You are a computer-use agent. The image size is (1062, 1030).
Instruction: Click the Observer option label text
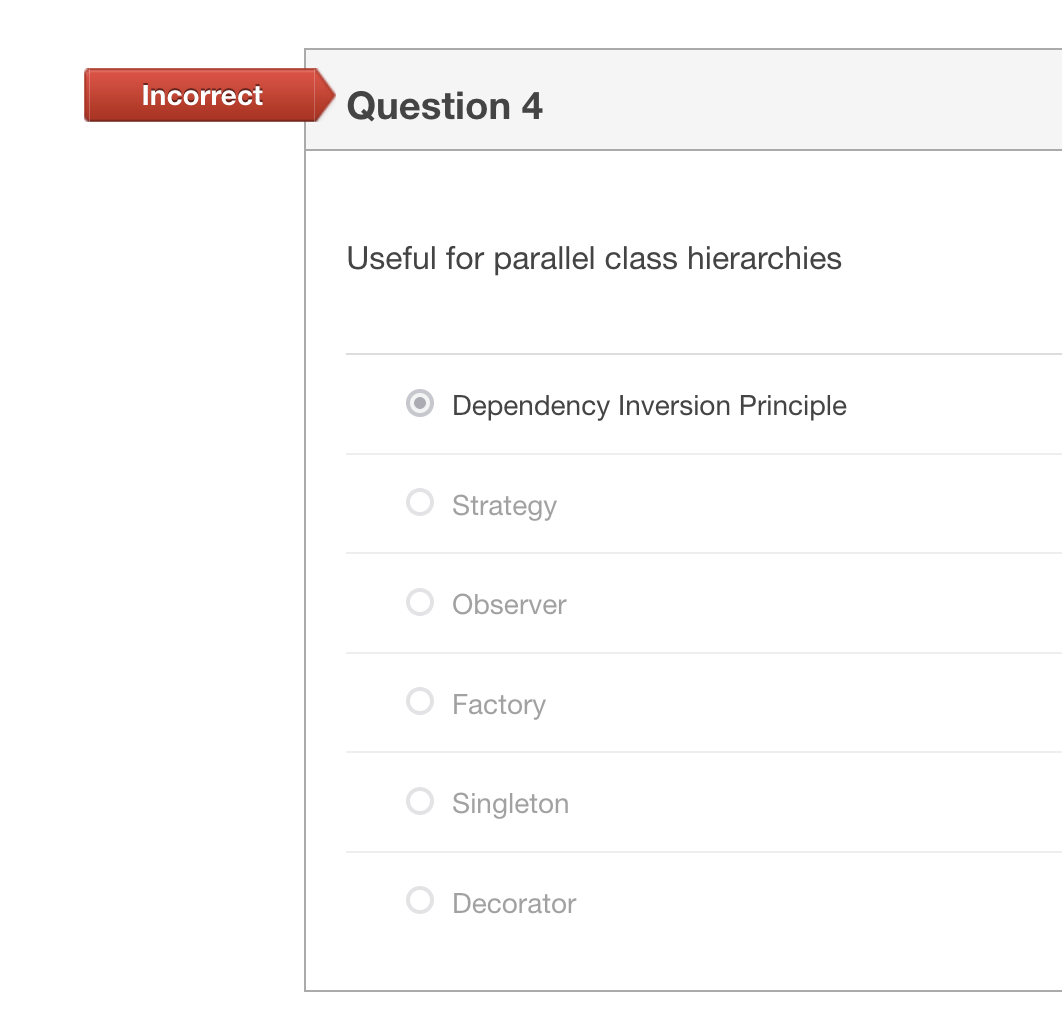click(x=509, y=604)
